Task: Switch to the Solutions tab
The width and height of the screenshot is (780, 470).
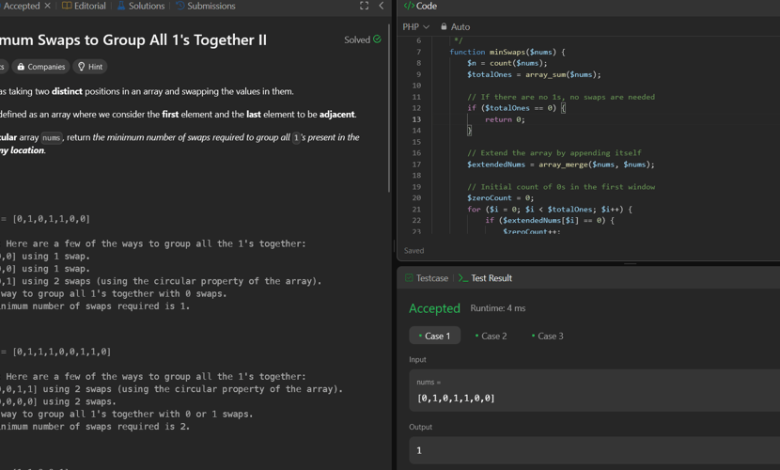Action: point(140,6)
